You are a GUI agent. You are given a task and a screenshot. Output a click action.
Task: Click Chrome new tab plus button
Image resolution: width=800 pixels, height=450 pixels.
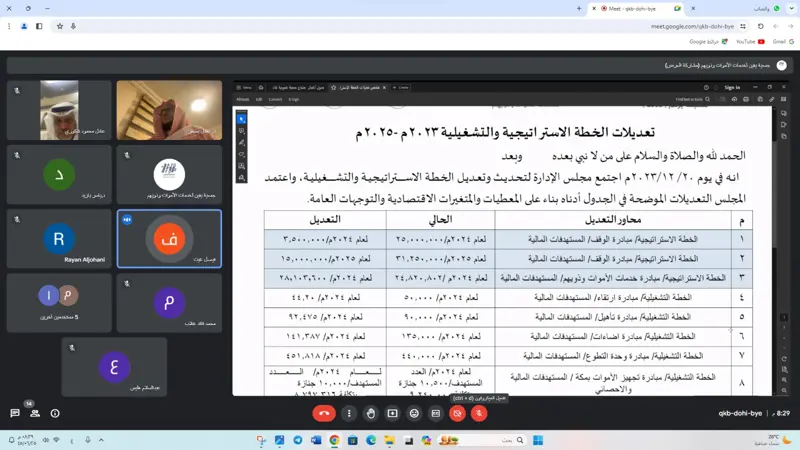579,9
